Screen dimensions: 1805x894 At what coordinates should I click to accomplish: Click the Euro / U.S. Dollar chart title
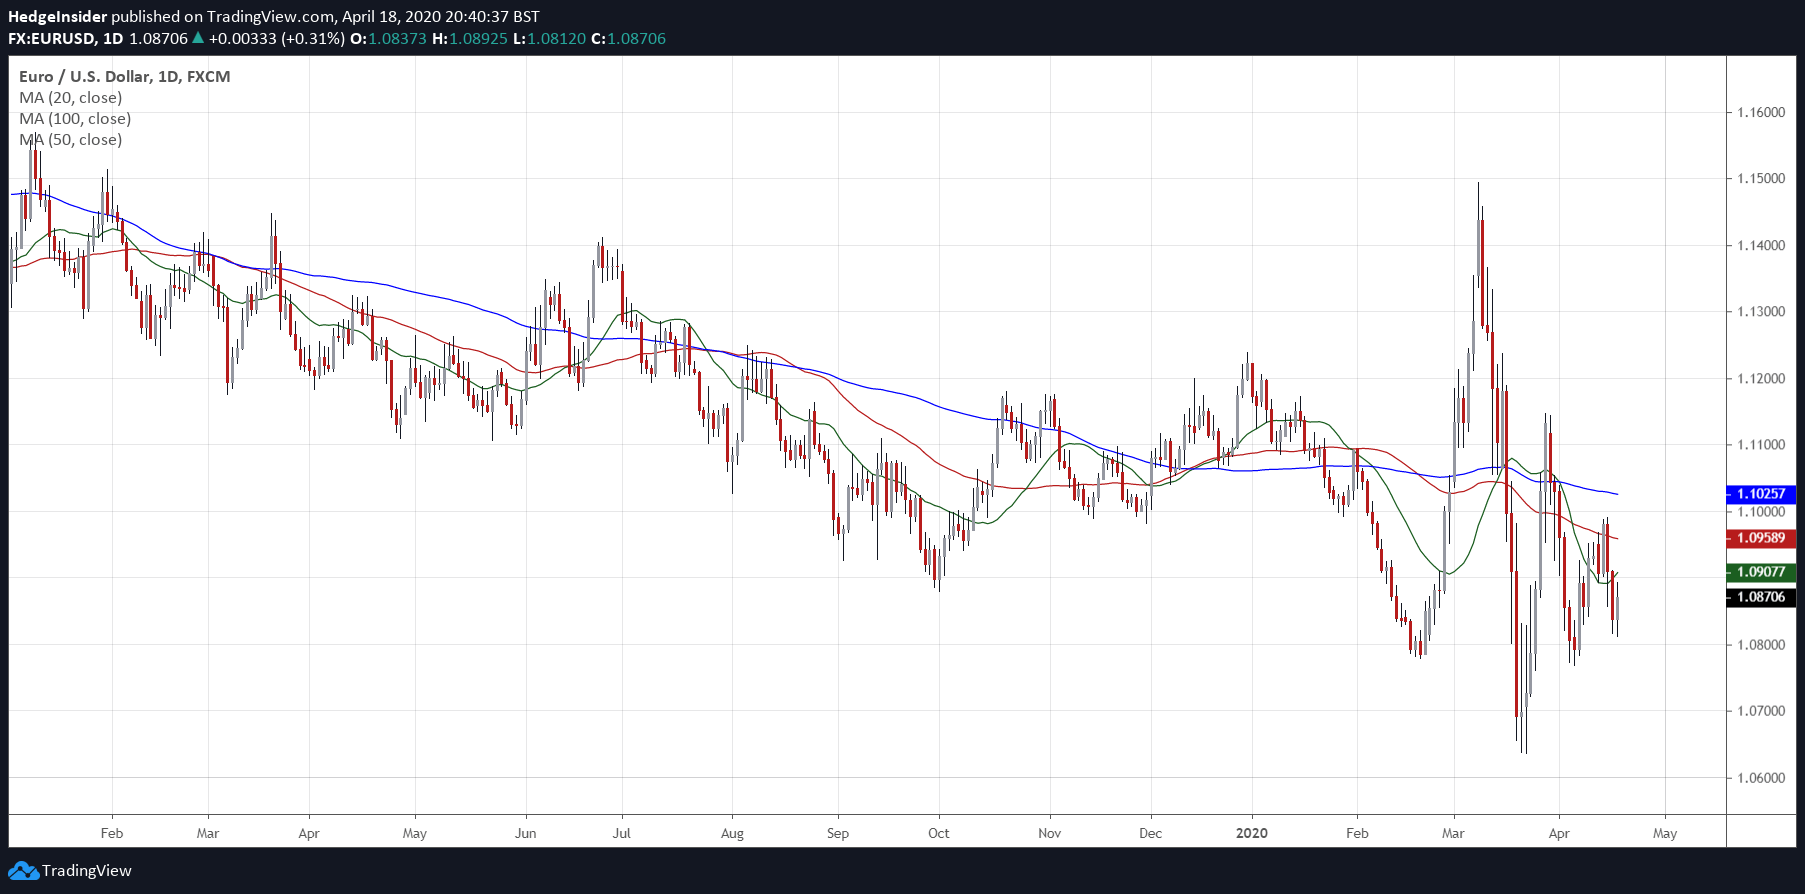click(x=124, y=77)
